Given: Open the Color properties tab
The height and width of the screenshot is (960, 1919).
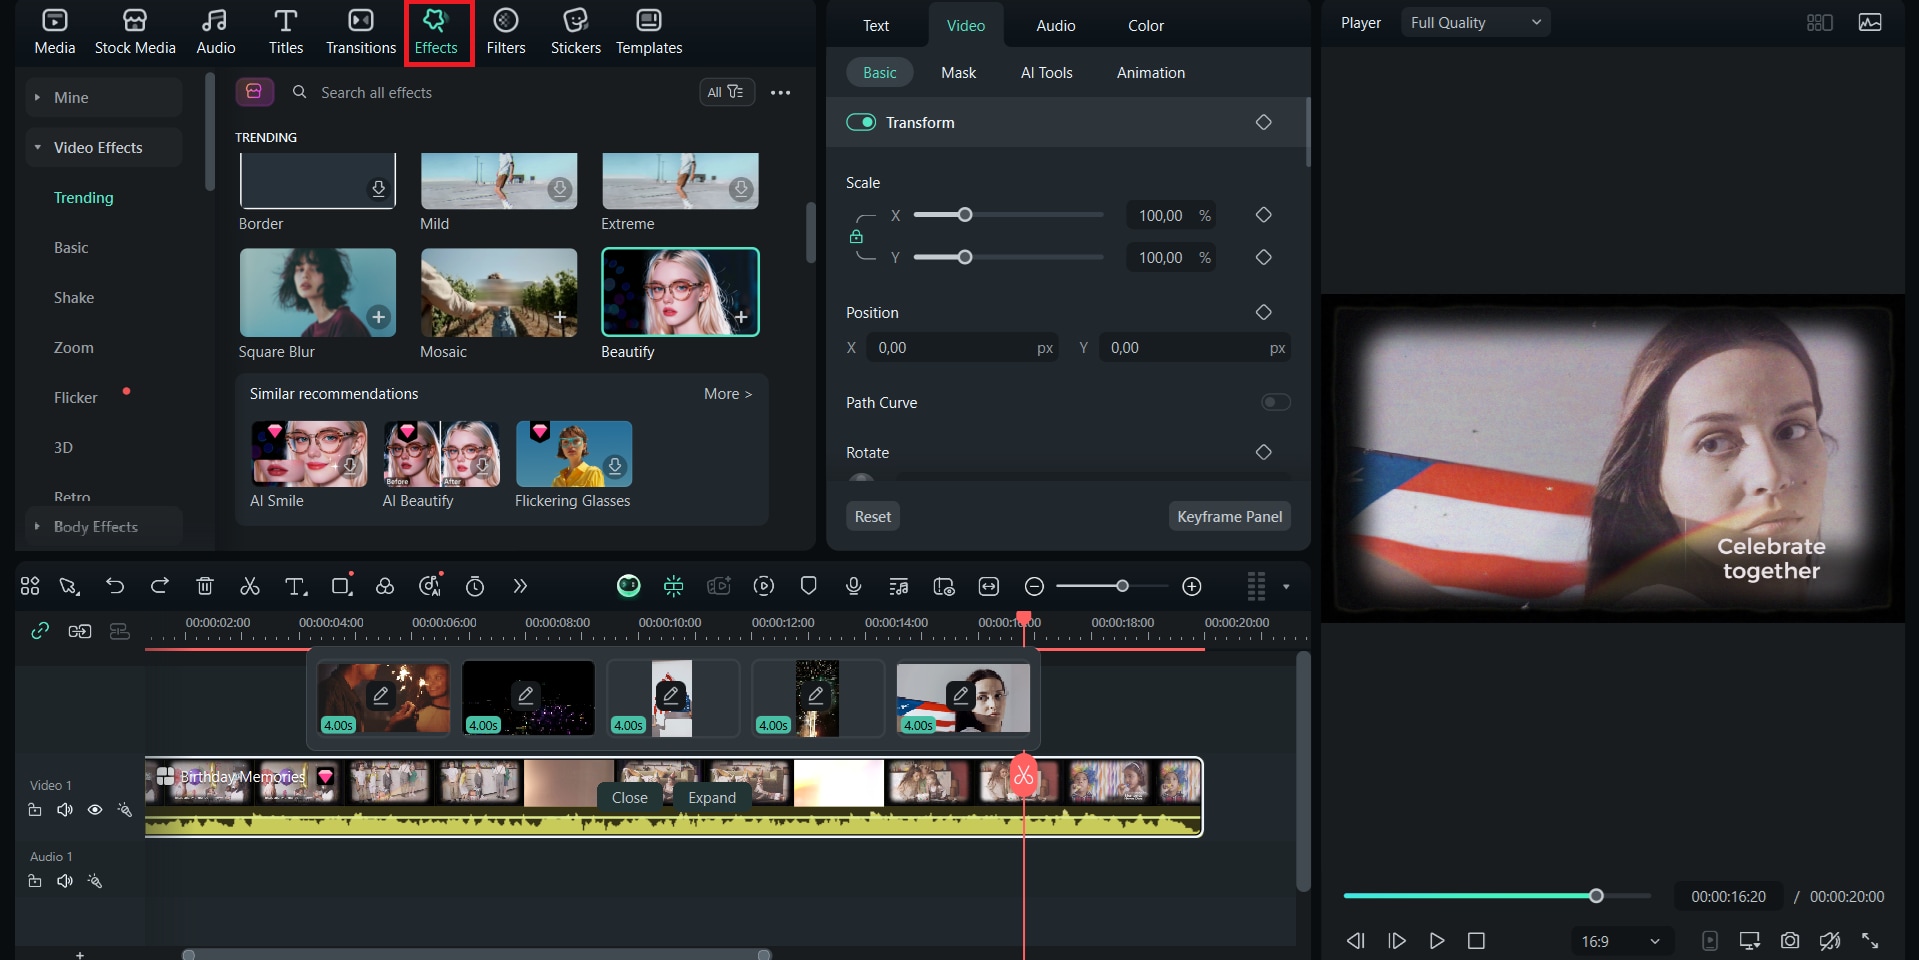Looking at the screenshot, I should (1145, 25).
